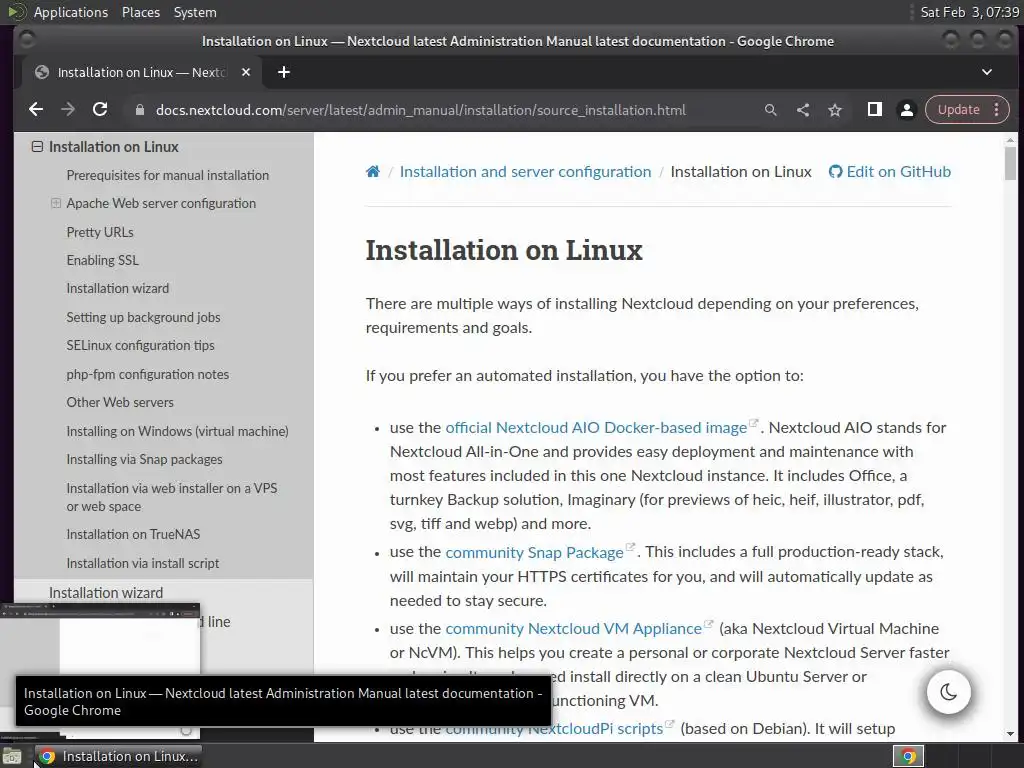Open Prerequisites for manual installation
The width and height of the screenshot is (1024, 768).
tap(168, 175)
